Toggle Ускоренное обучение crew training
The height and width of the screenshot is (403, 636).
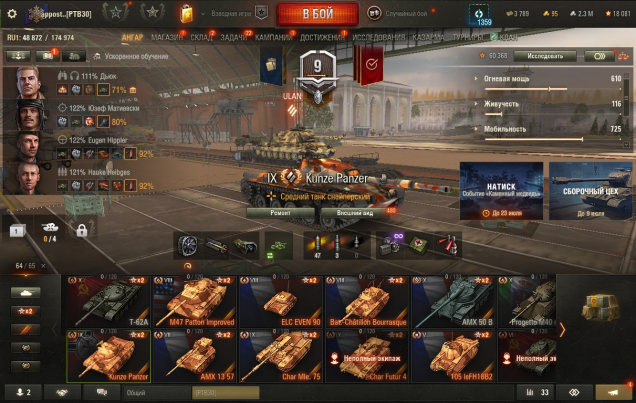pyautogui.click(x=131, y=56)
